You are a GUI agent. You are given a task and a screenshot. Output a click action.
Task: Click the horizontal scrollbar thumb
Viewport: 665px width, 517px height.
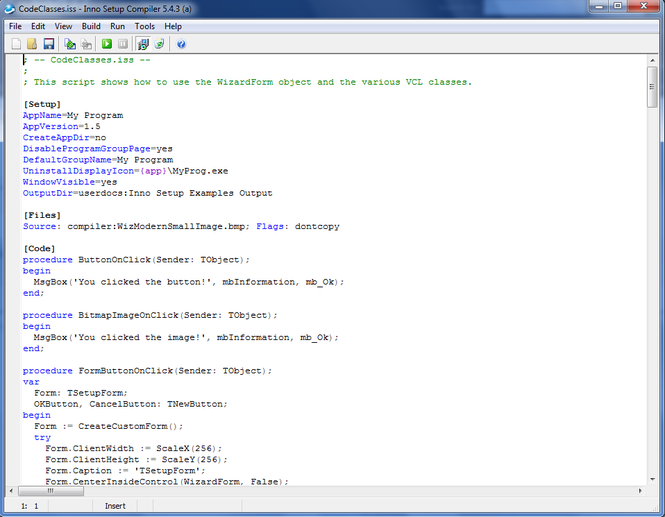tap(51, 491)
